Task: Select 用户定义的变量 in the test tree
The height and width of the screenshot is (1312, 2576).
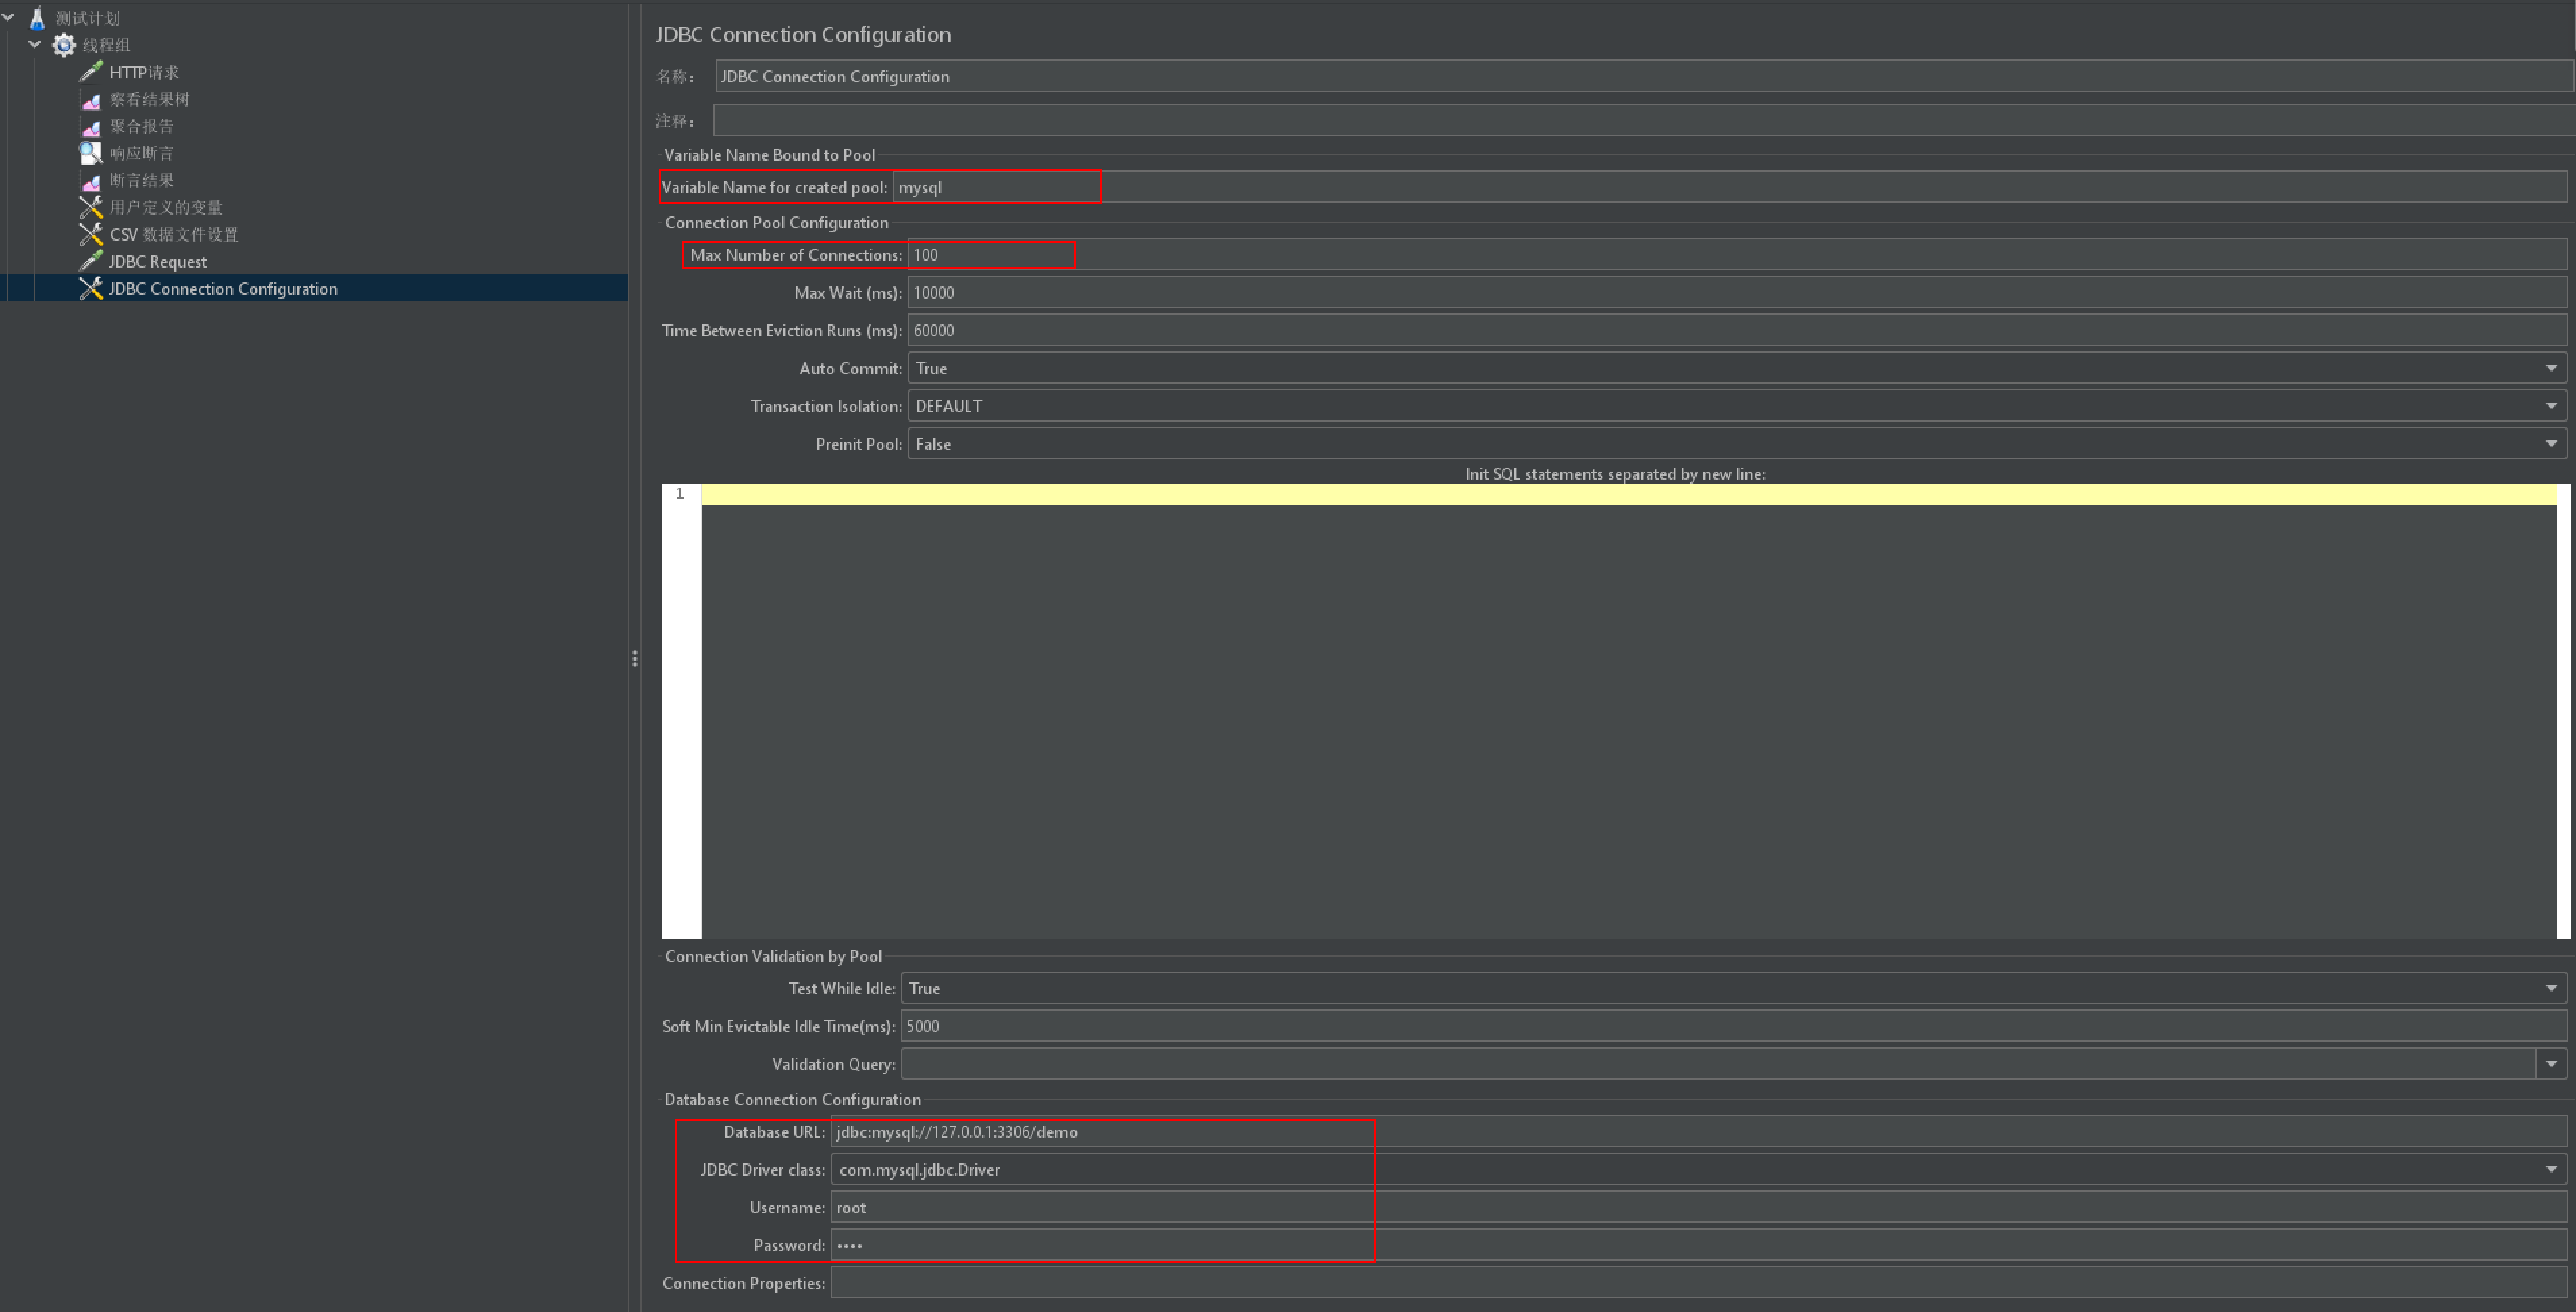Action: pos(166,207)
